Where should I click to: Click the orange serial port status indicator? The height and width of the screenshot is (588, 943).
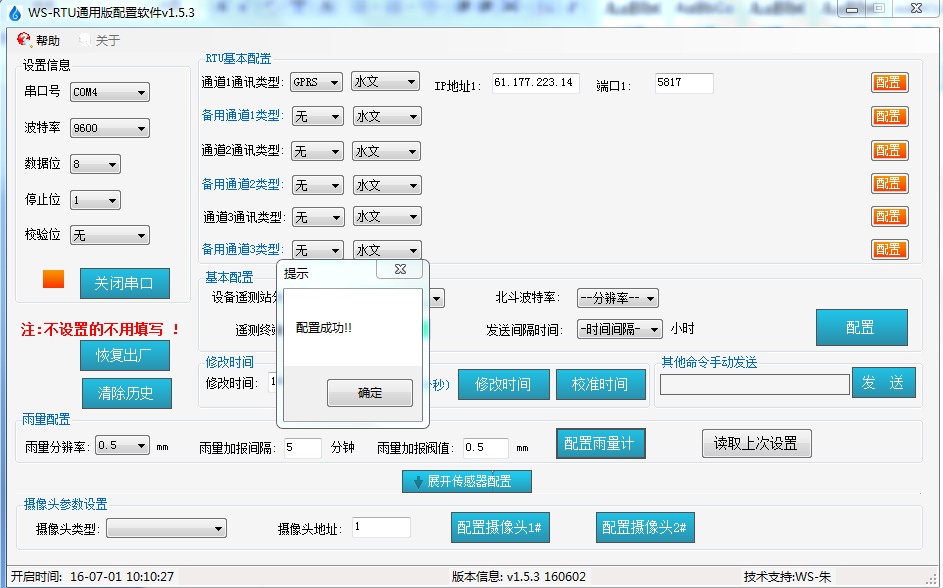(x=54, y=279)
